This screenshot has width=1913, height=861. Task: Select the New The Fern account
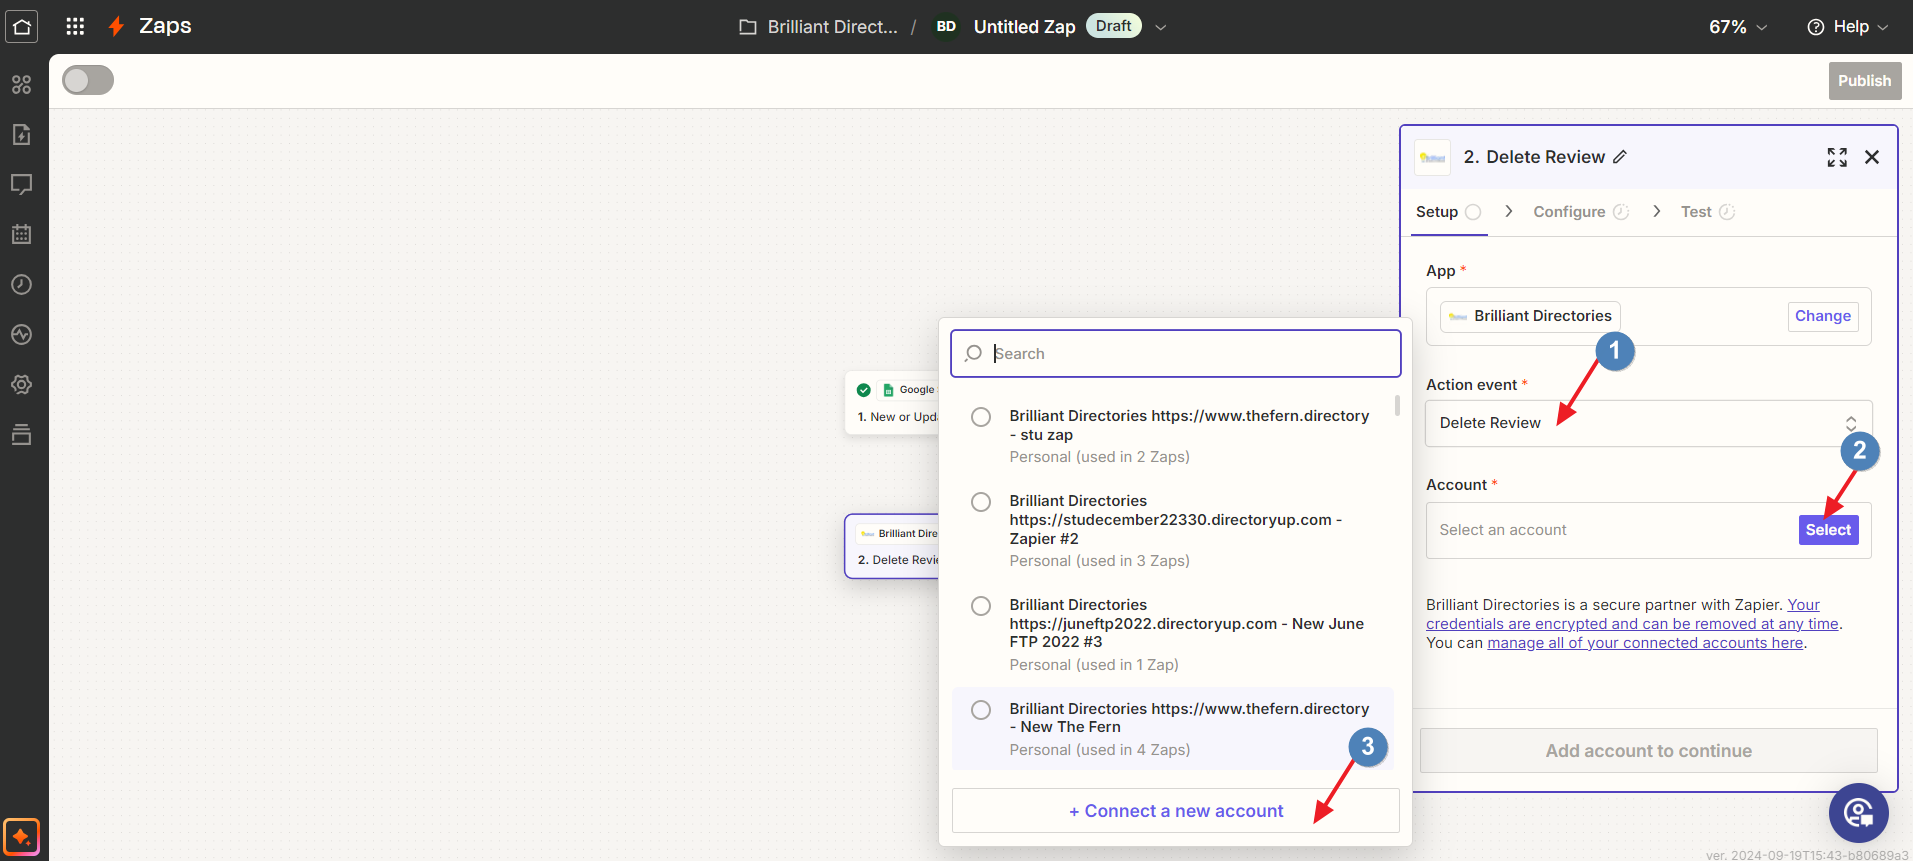[x=1173, y=728]
